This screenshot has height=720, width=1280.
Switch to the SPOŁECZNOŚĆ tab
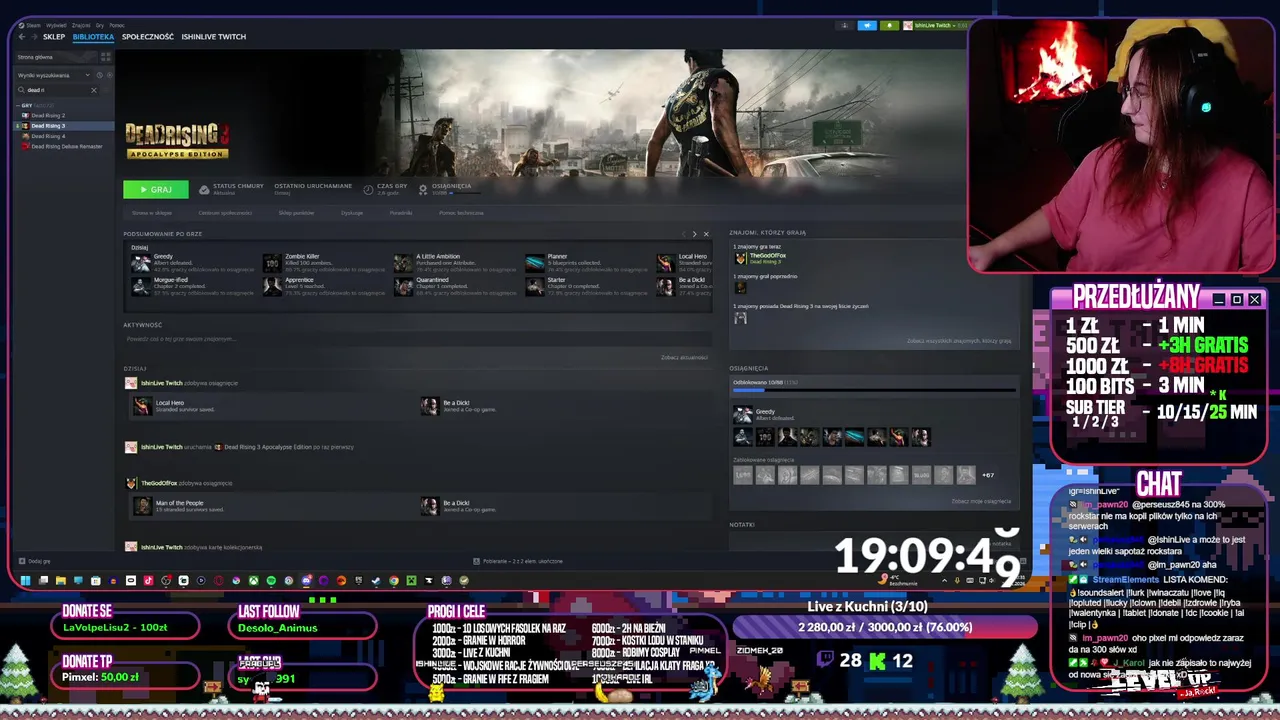148,37
